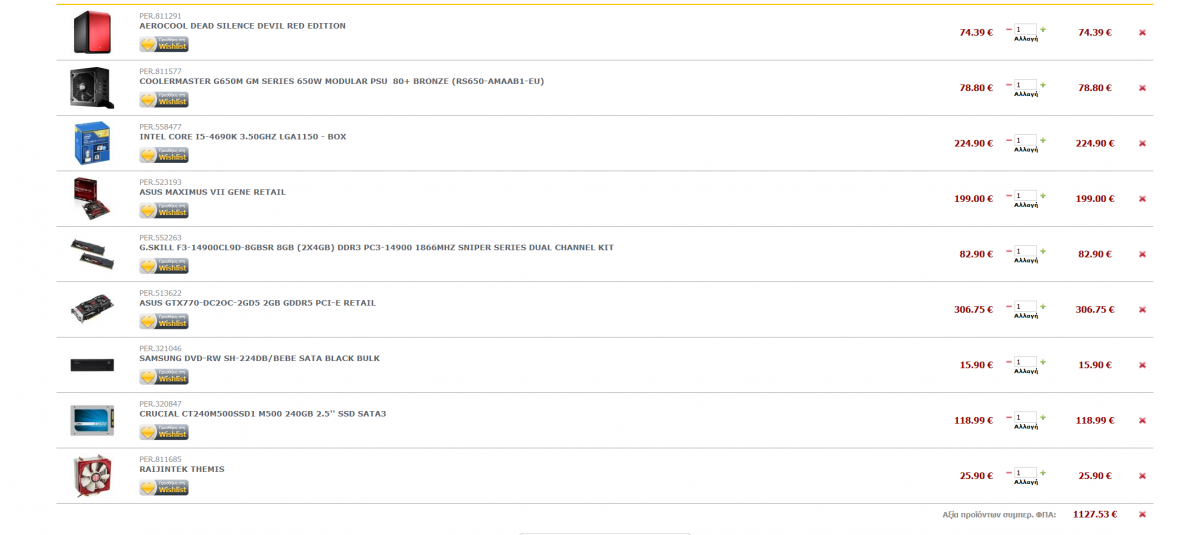The image size is (1200, 535).
Task: Open Asus GTX770-DC2OC-2GD5 product link
Action: tap(258, 303)
